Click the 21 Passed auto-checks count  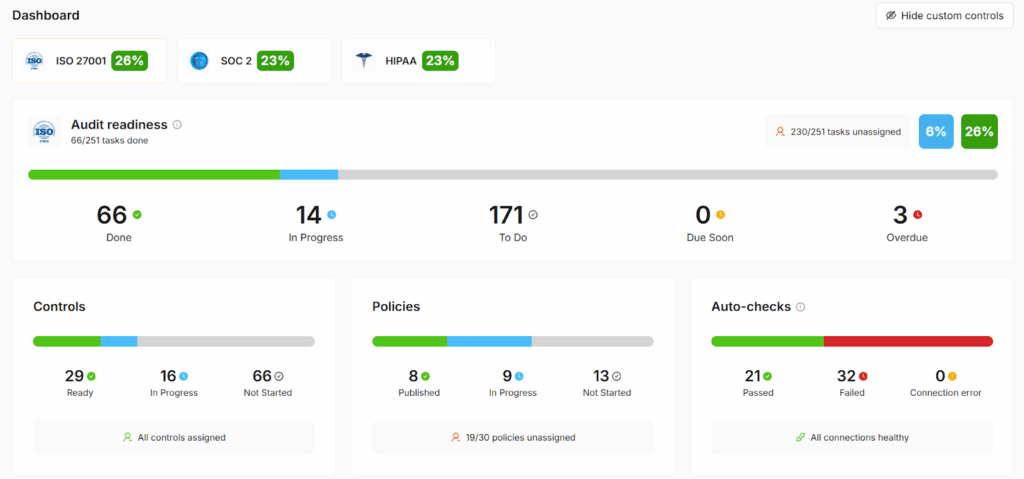[x=752, y=376]
